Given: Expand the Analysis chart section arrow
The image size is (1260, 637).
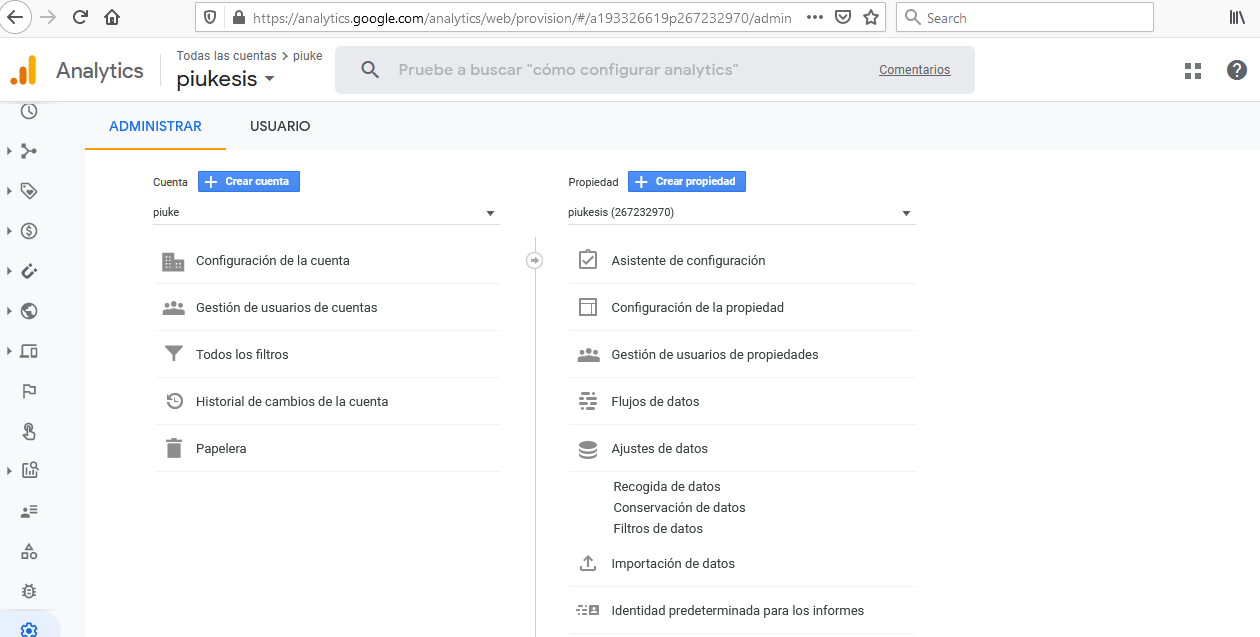Looking at the screenshot, I should [9, 471].
